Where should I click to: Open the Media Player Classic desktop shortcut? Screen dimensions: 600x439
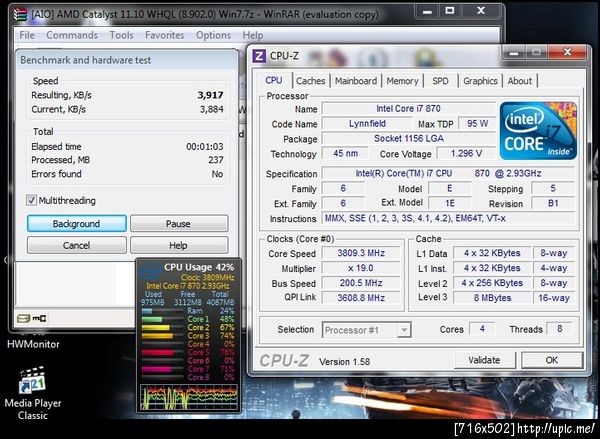tap(33, 393)
